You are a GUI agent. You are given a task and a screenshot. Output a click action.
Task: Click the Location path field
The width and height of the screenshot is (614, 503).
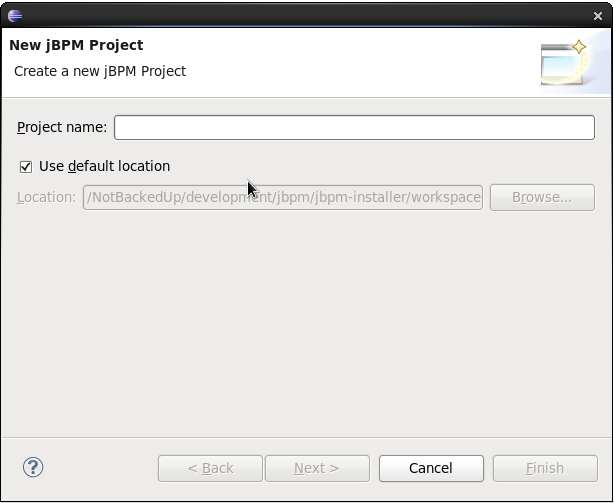pos(283,197)
